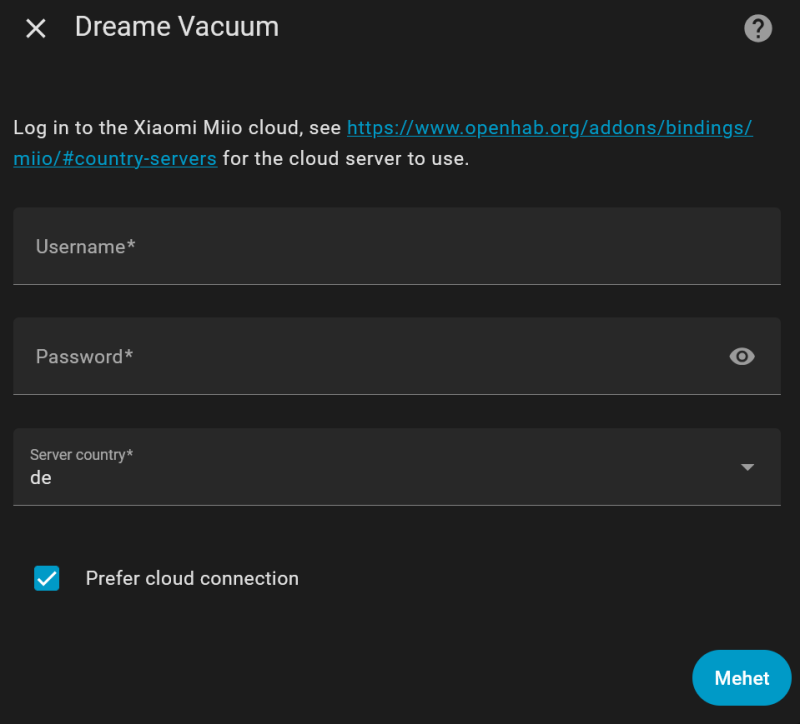The image size is (800, 724).
Task: Click the "Dreame Vacuum" dialog title
Action: [177, 27]
